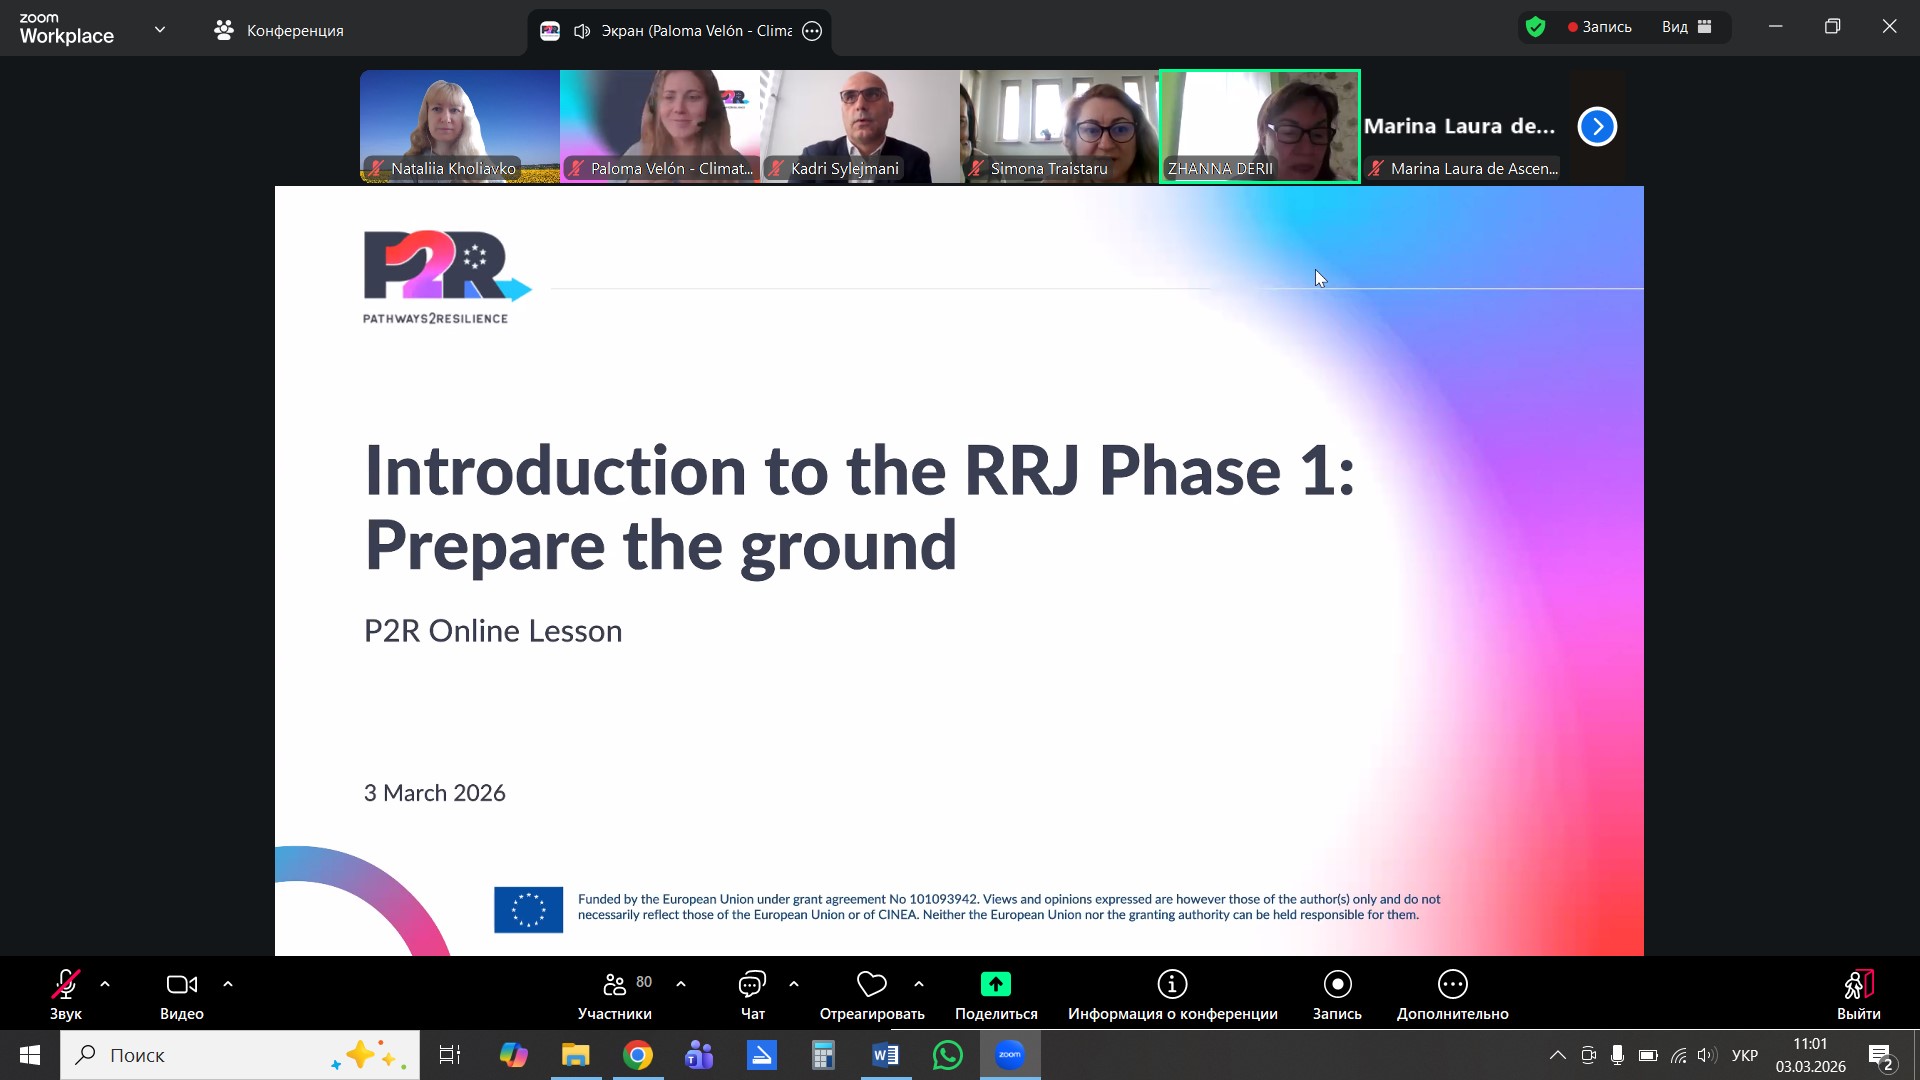Image resolution: width=1920 pixels, height=1080 pixels.
Task: Click the green Share screen icon
Action: click(x=995, y=985)
